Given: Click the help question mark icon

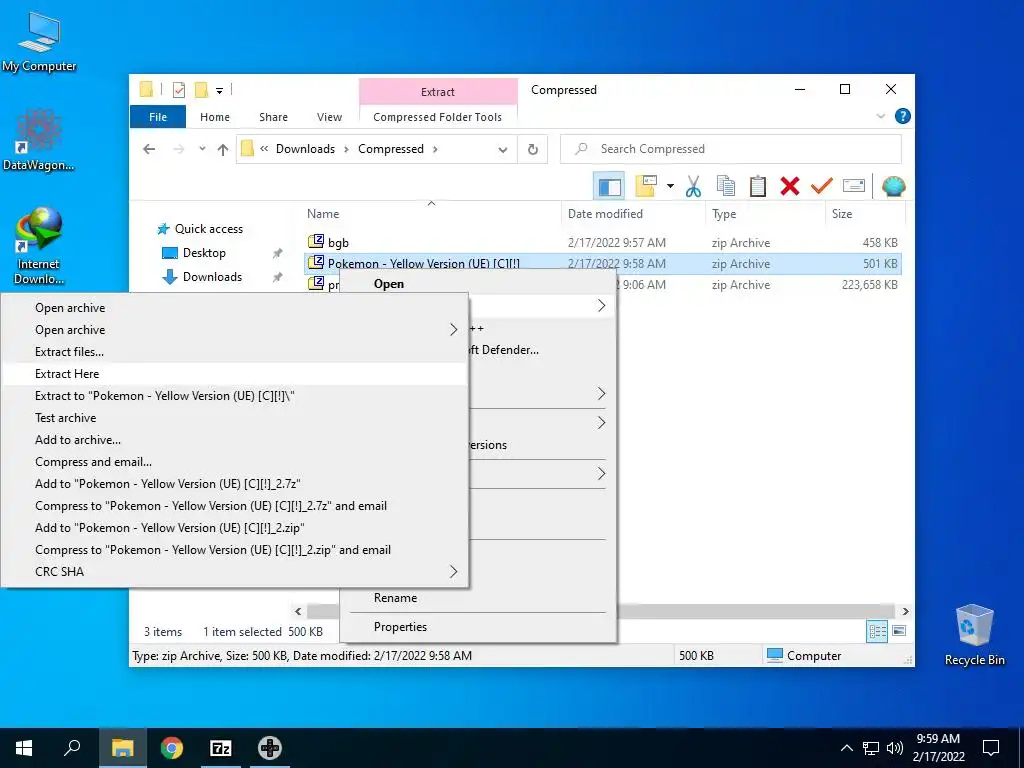Looking at the screenshot, I should click(903, 116).
